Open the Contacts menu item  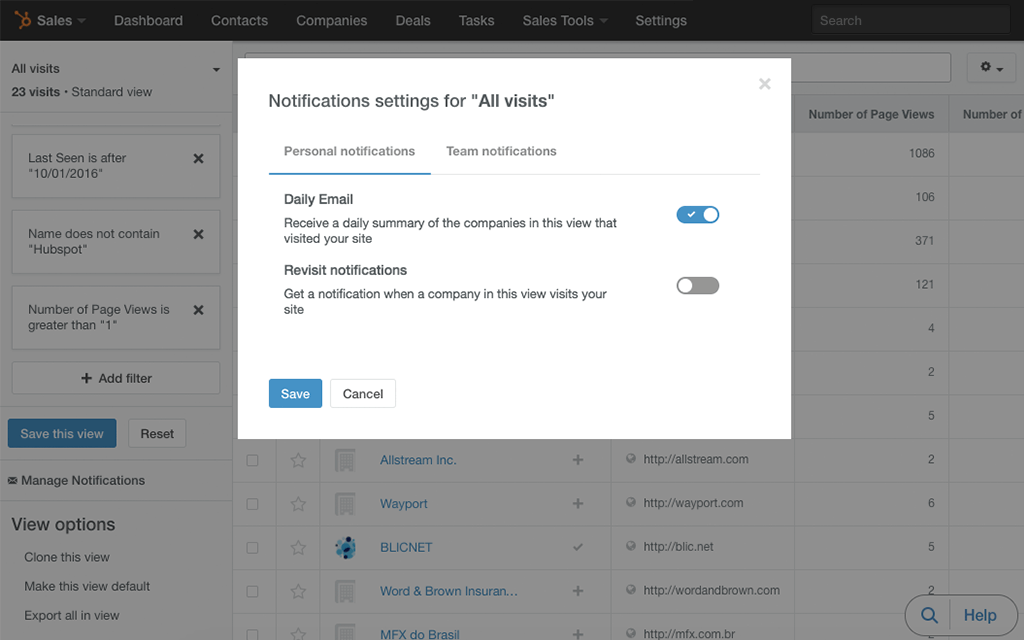point(239,20)
